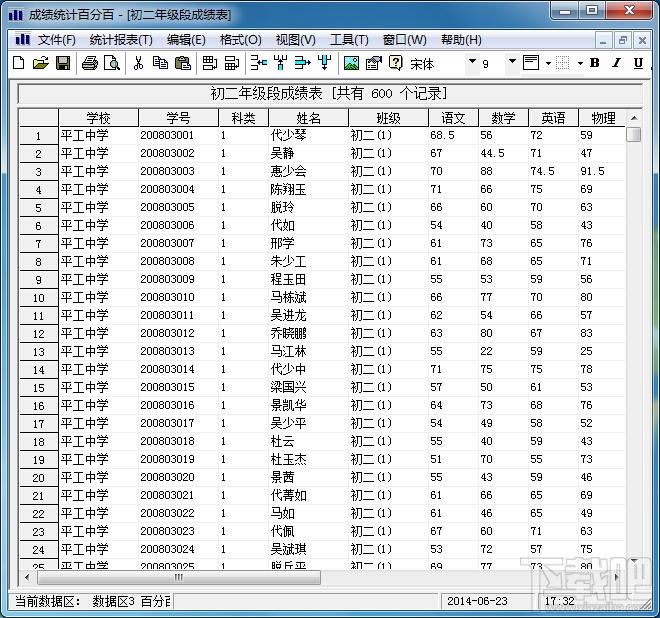Click the Print icon

(x=90, y=63)
